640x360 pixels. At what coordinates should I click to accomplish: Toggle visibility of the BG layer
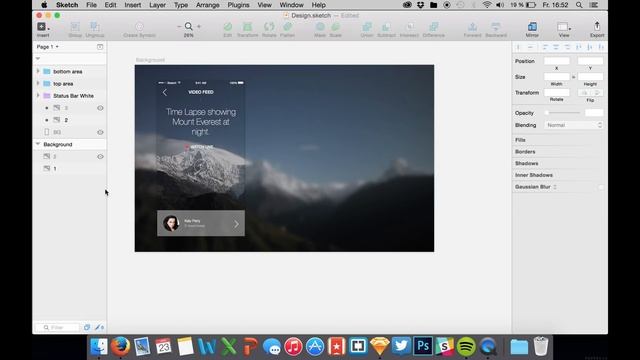pyautogui.click(x=100, y=132)
